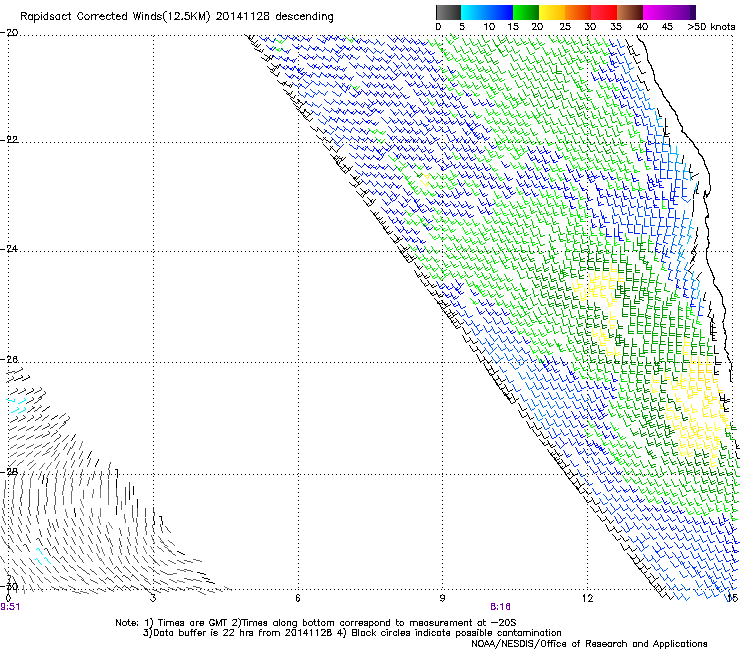This screenshot has width=740, height=650.
Task: Click the NOAA/NESDIS credit line
Action: pos(589,644)
